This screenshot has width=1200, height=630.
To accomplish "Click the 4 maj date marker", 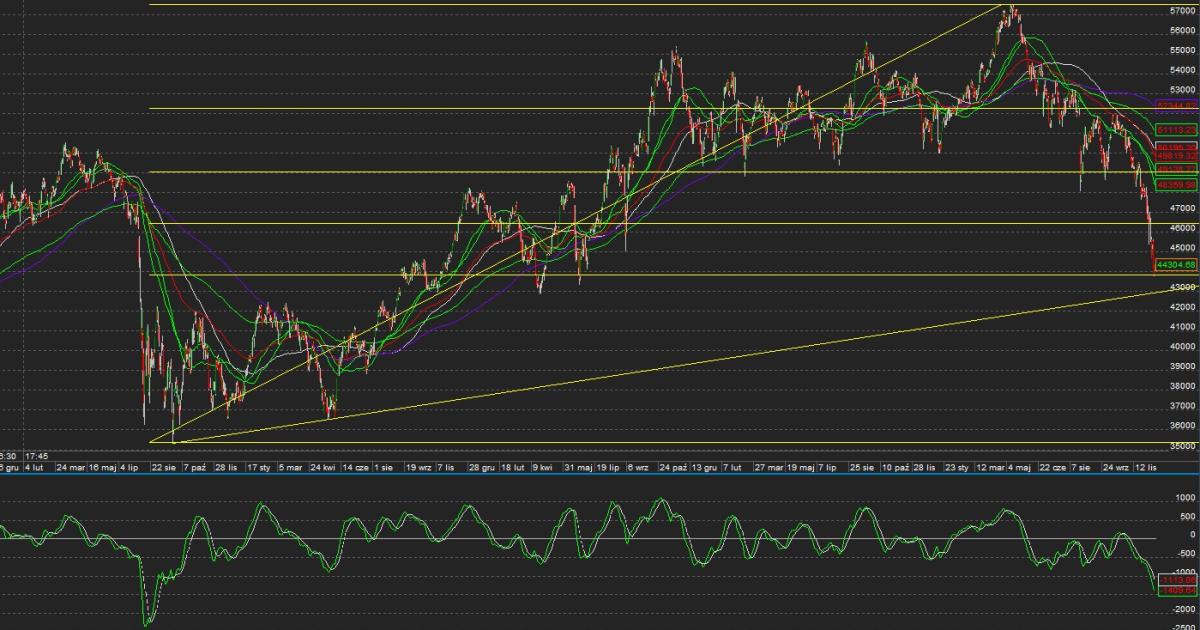I will 1020,467.
